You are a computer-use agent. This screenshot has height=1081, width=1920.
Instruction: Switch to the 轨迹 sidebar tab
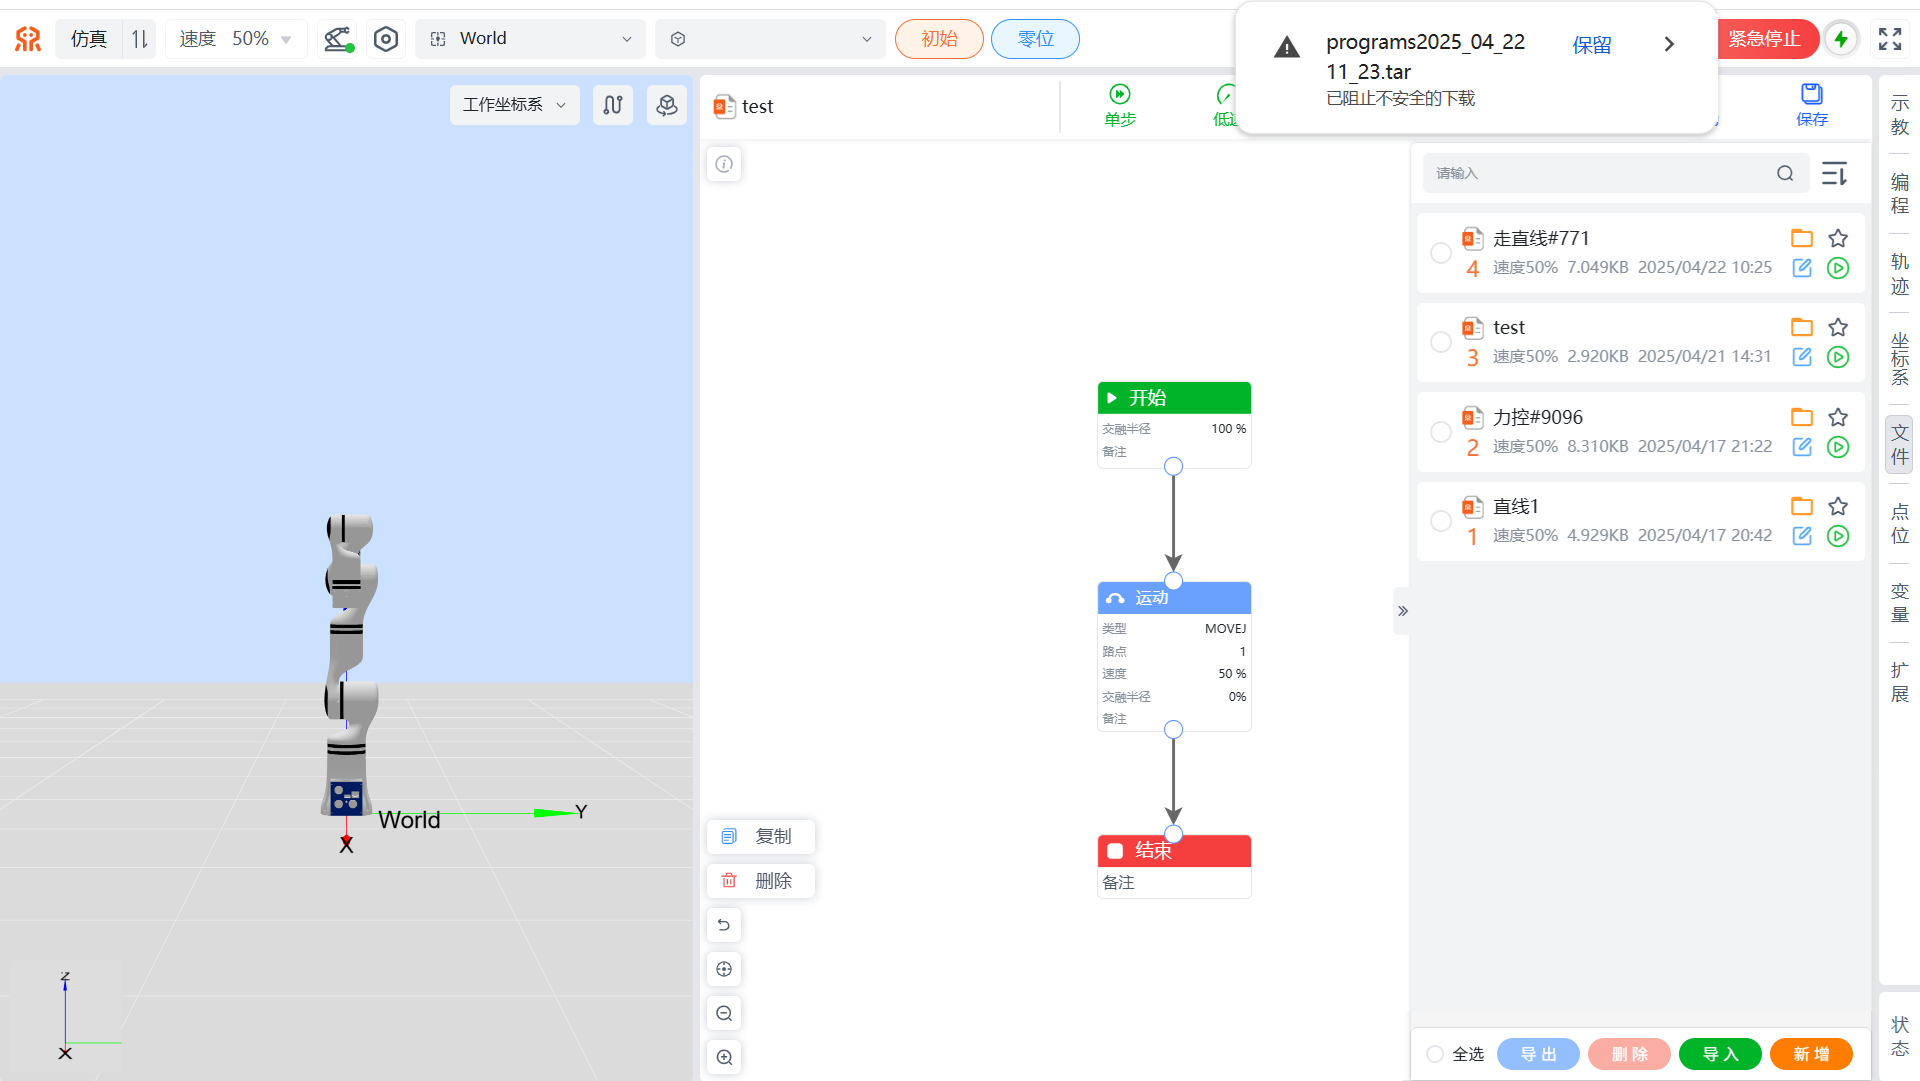[1899, 274]
